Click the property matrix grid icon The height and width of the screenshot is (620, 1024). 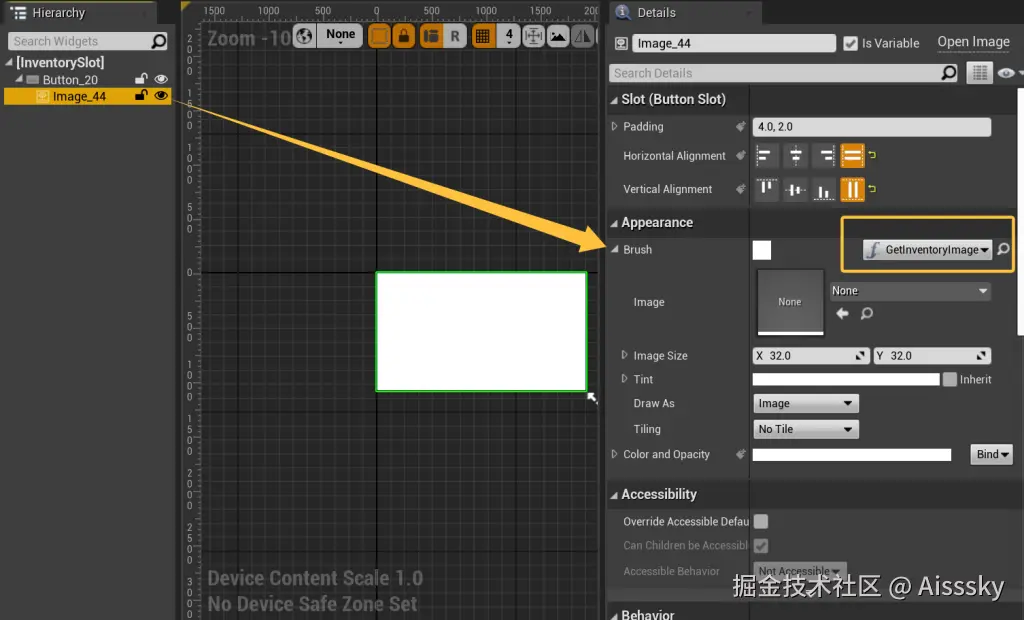pyautogui.click(x=980, y=73)
